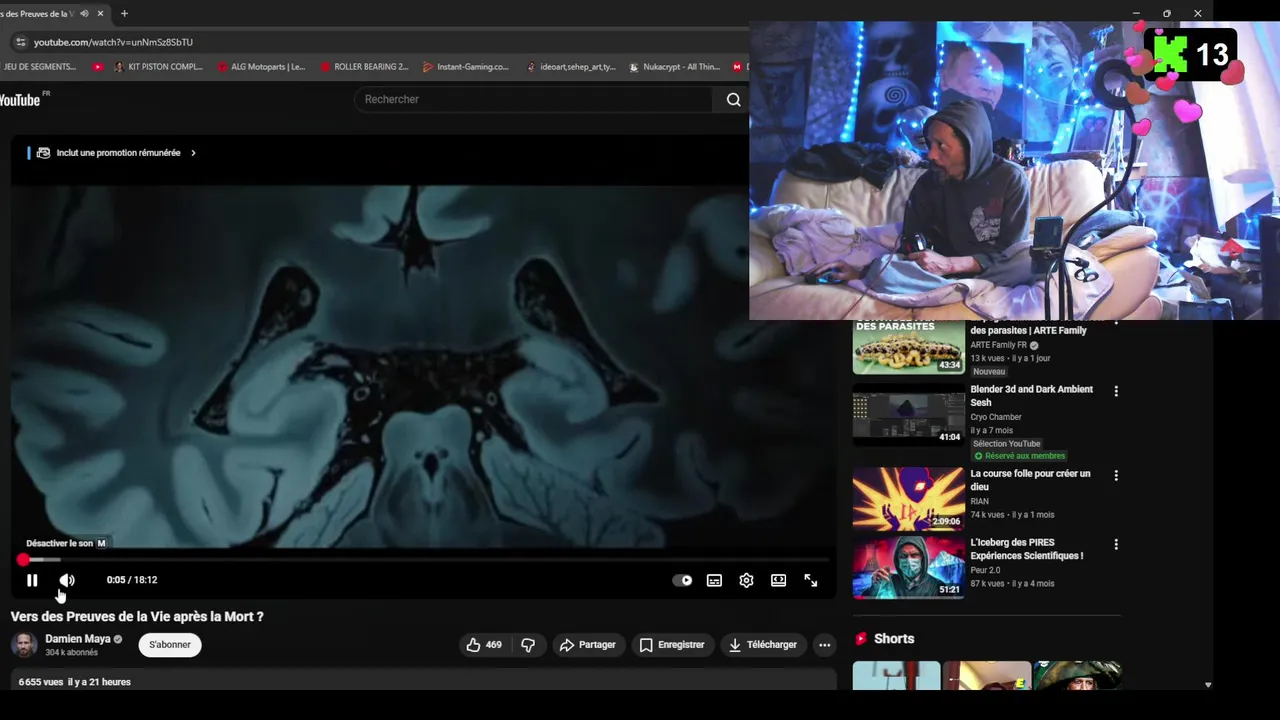
Task: Open the 'ALG Motoparts' bookmark
Action: pyautogui.click(x=260, y=67)
